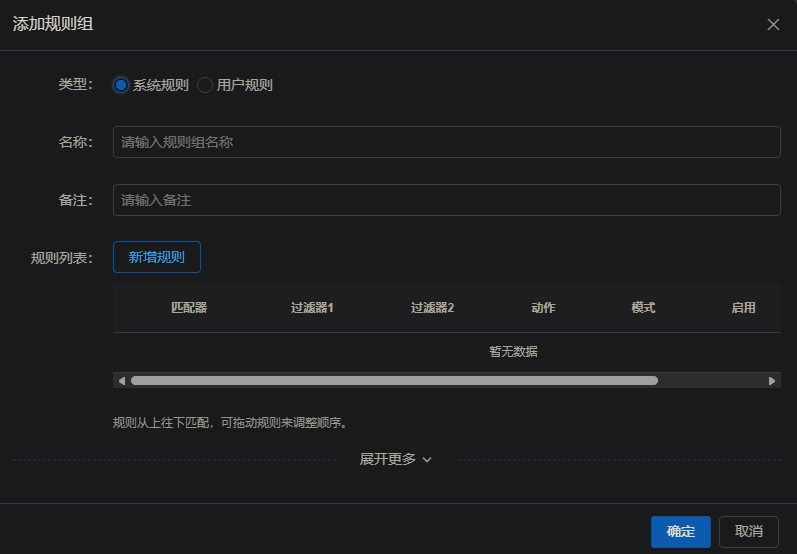The width and height of the screenshot is (797, 554).
Task: Click the 动作 column header
Action: coord(543,308)
